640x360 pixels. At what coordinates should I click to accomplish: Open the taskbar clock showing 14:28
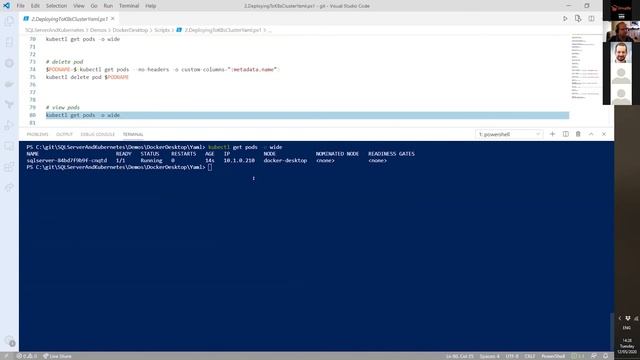(627, 346)
